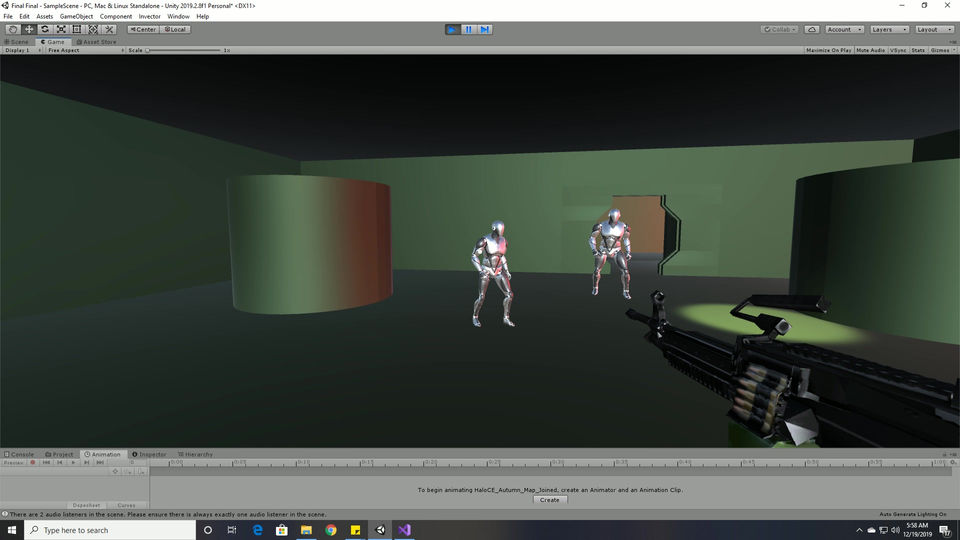The image size is (960, 540).
Task: Open Google Chrome from the taskbar
Action: [331, 530]
